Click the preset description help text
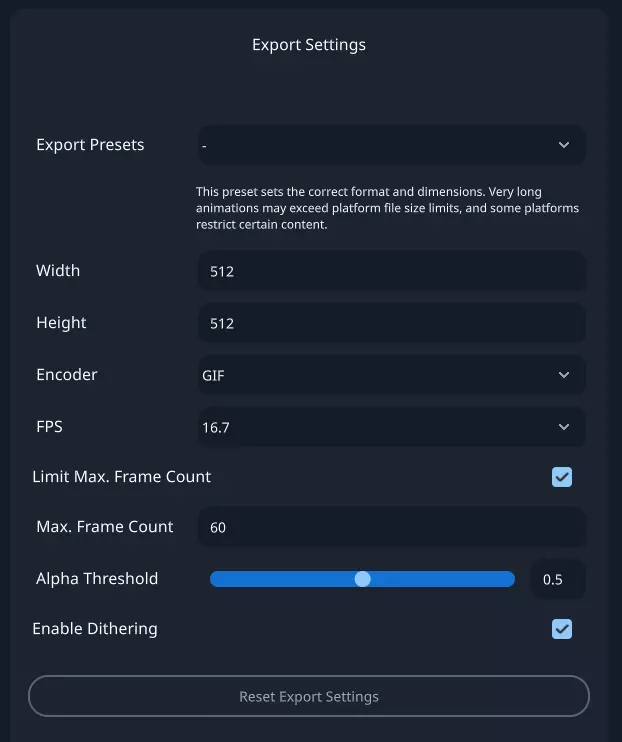The width and height of the screenshot is (622, 742). pyautogui.click(x=387, y=208)
